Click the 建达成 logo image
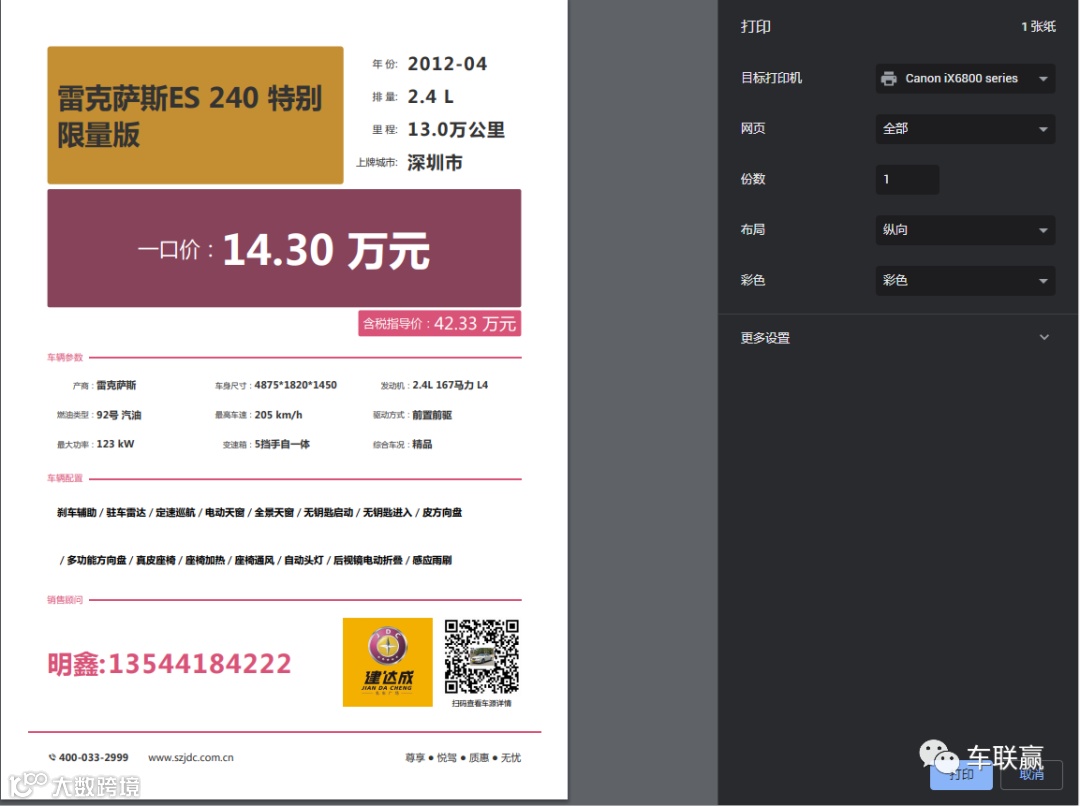1080x806 pixels. pyautogui.click(x=388, y=662)
